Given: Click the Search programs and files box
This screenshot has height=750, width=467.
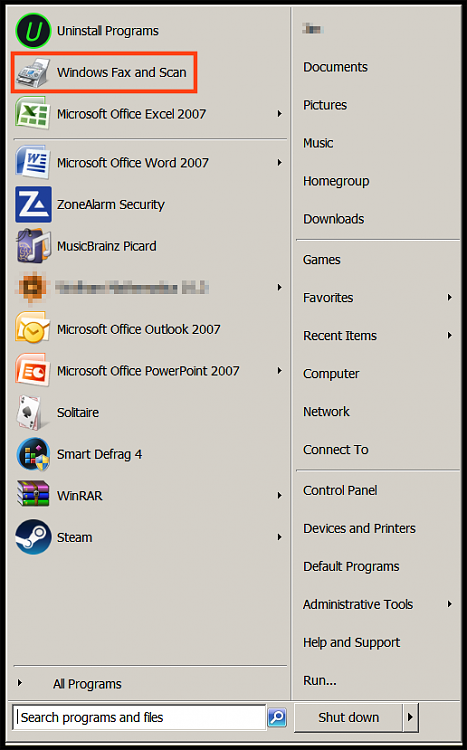Looking at the screenshot, I should tap(139, 717).
